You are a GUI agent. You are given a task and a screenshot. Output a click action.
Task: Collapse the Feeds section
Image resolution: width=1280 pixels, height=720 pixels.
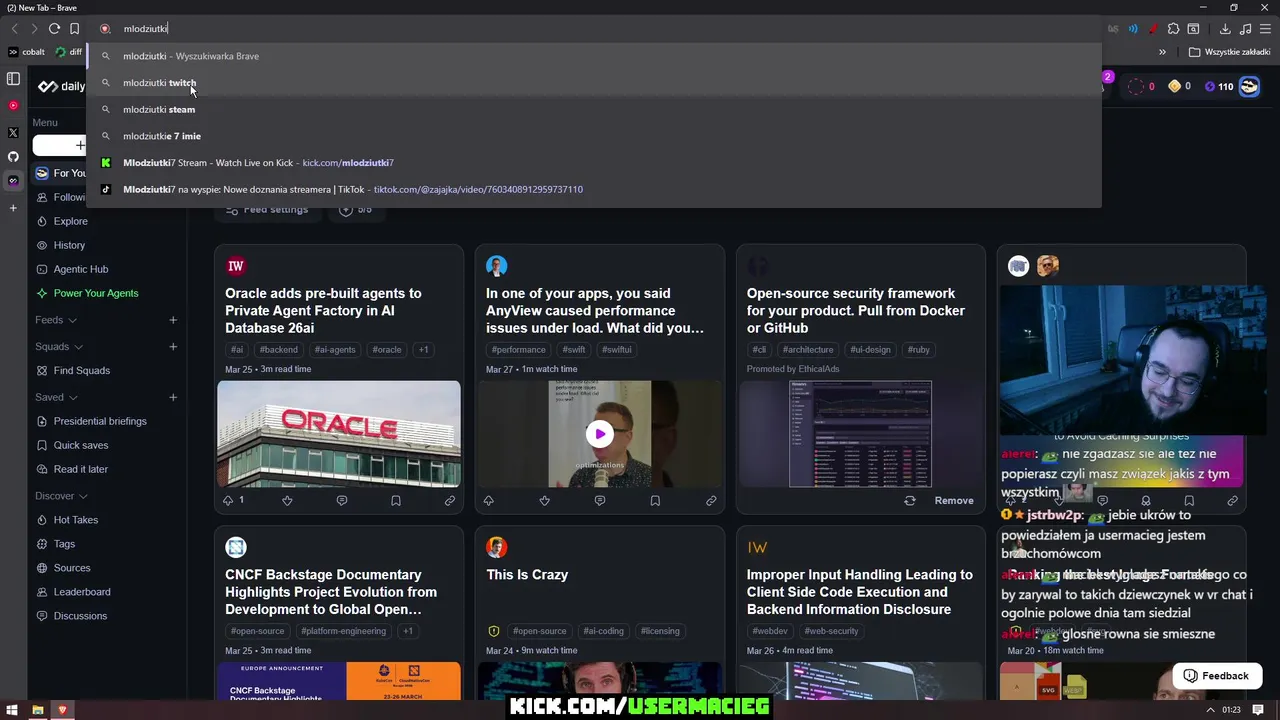56,320
